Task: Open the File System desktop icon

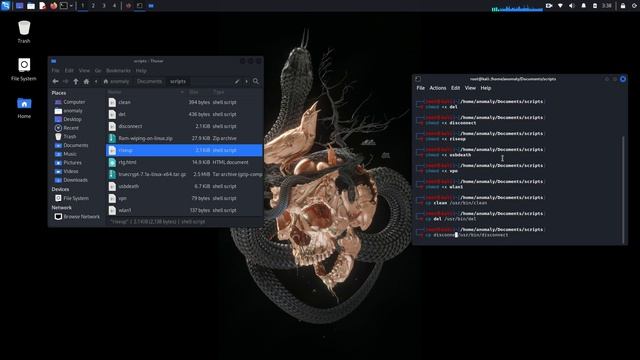Action: click(x=24, y=69)
